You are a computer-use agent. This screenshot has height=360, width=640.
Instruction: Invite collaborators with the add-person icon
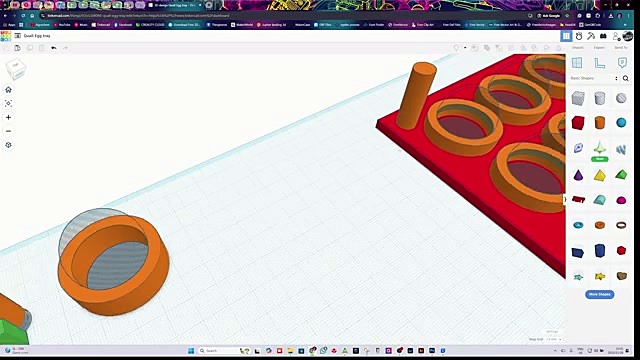click(x=616, y=36)
